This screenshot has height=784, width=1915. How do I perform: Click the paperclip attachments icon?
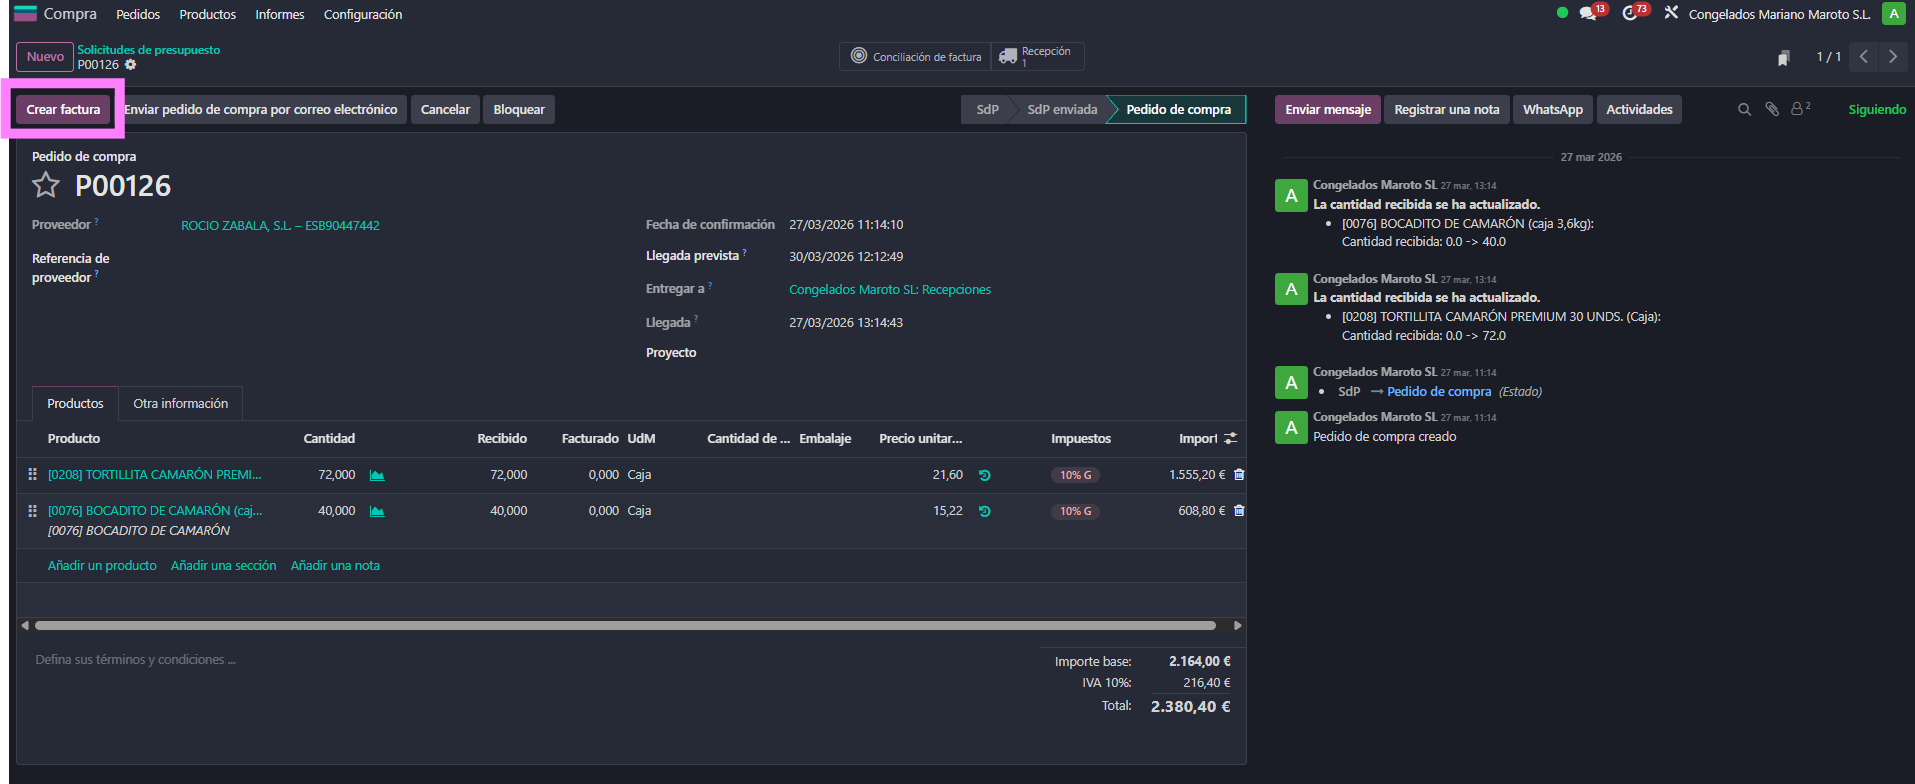(x=1772, y=110)
